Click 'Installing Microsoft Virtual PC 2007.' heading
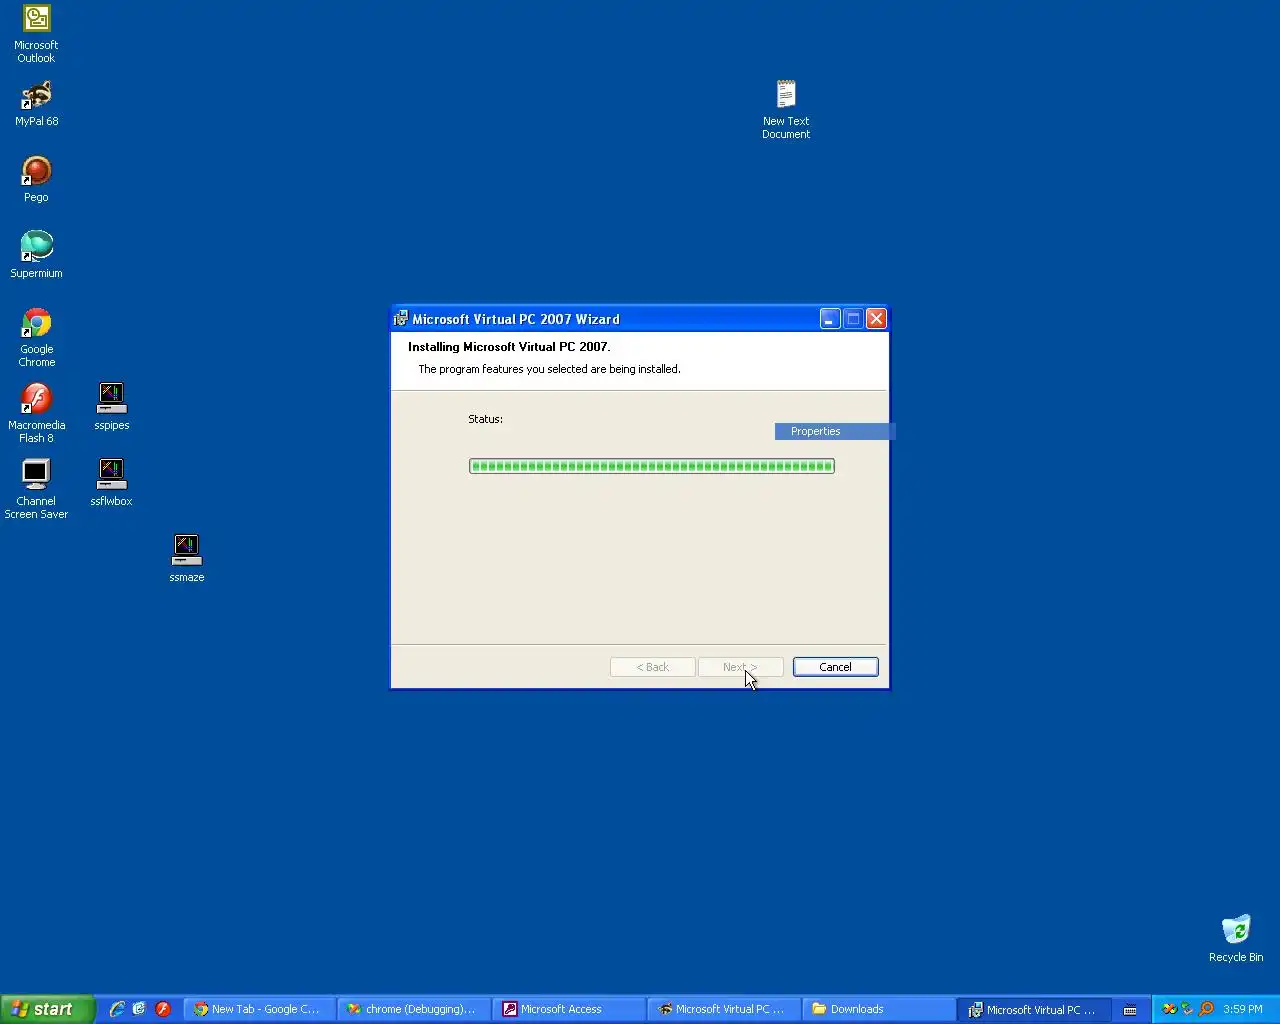 [509, 347]
